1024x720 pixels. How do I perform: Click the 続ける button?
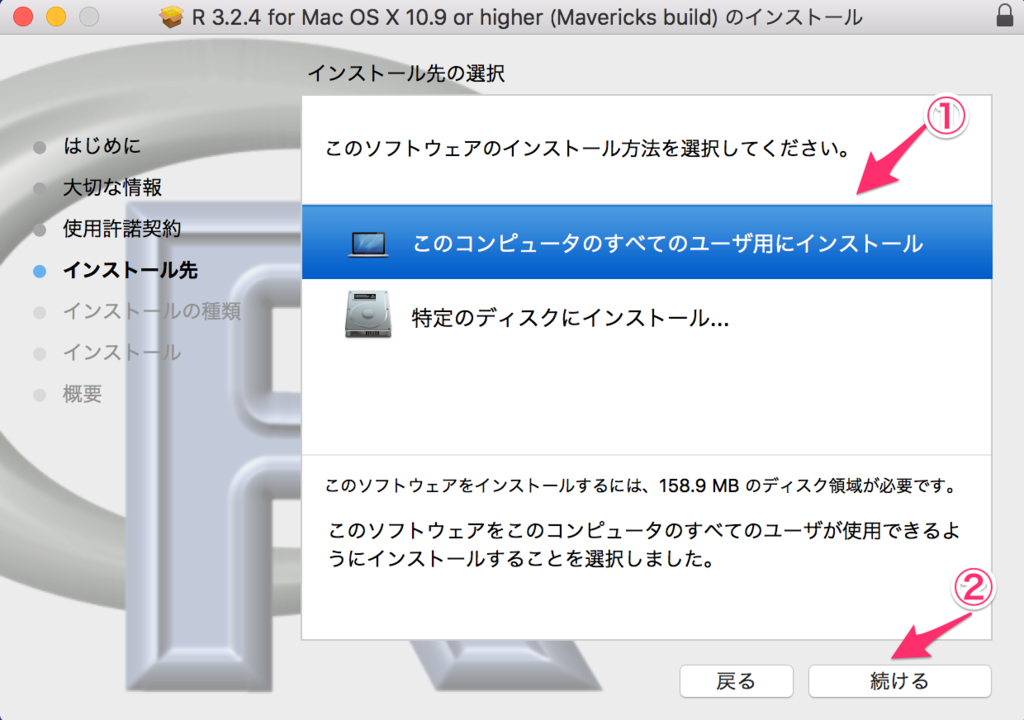(899, 681)
